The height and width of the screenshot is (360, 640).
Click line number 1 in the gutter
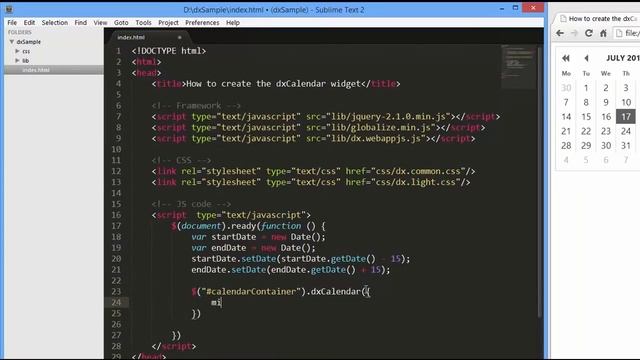click(118, 51)
